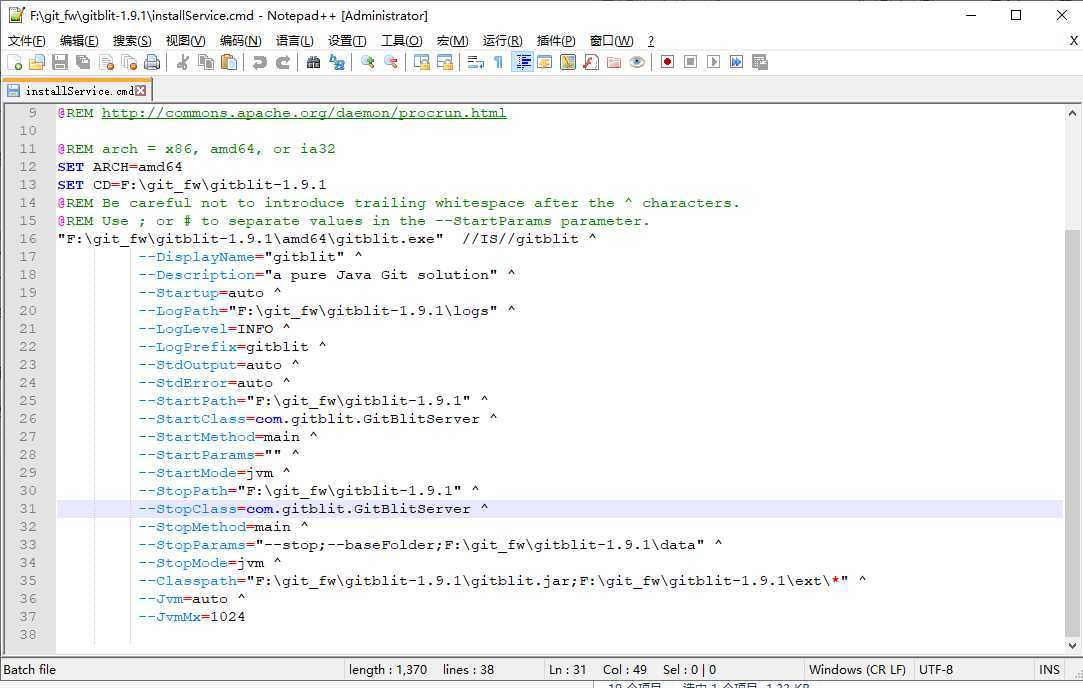Viewport: 1083px width, 688px height.
Task: Click the Save All icon
Action: coord(83,62)
